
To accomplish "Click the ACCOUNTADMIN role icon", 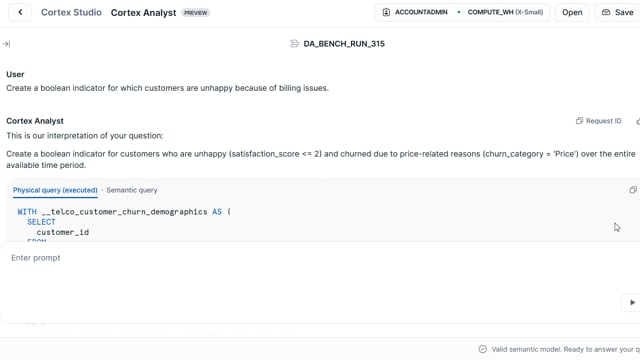I will [386, 12].
